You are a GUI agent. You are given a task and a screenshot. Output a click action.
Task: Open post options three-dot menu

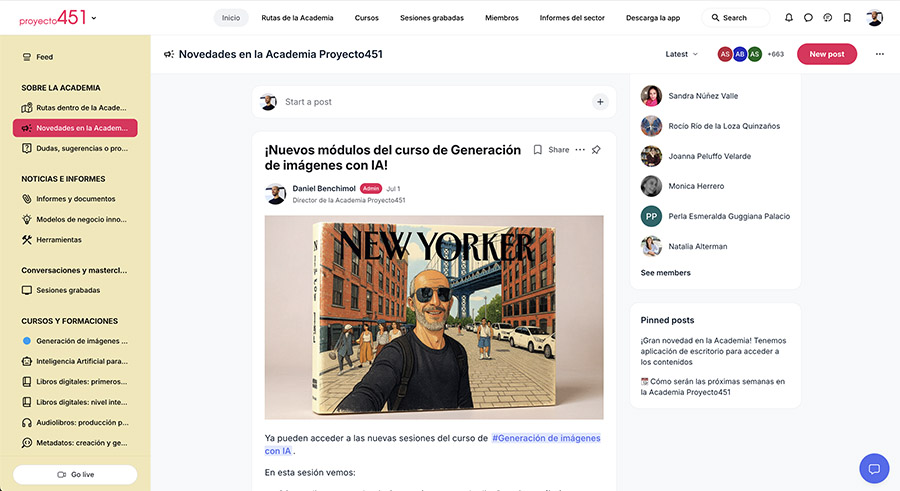coord(580,150)
